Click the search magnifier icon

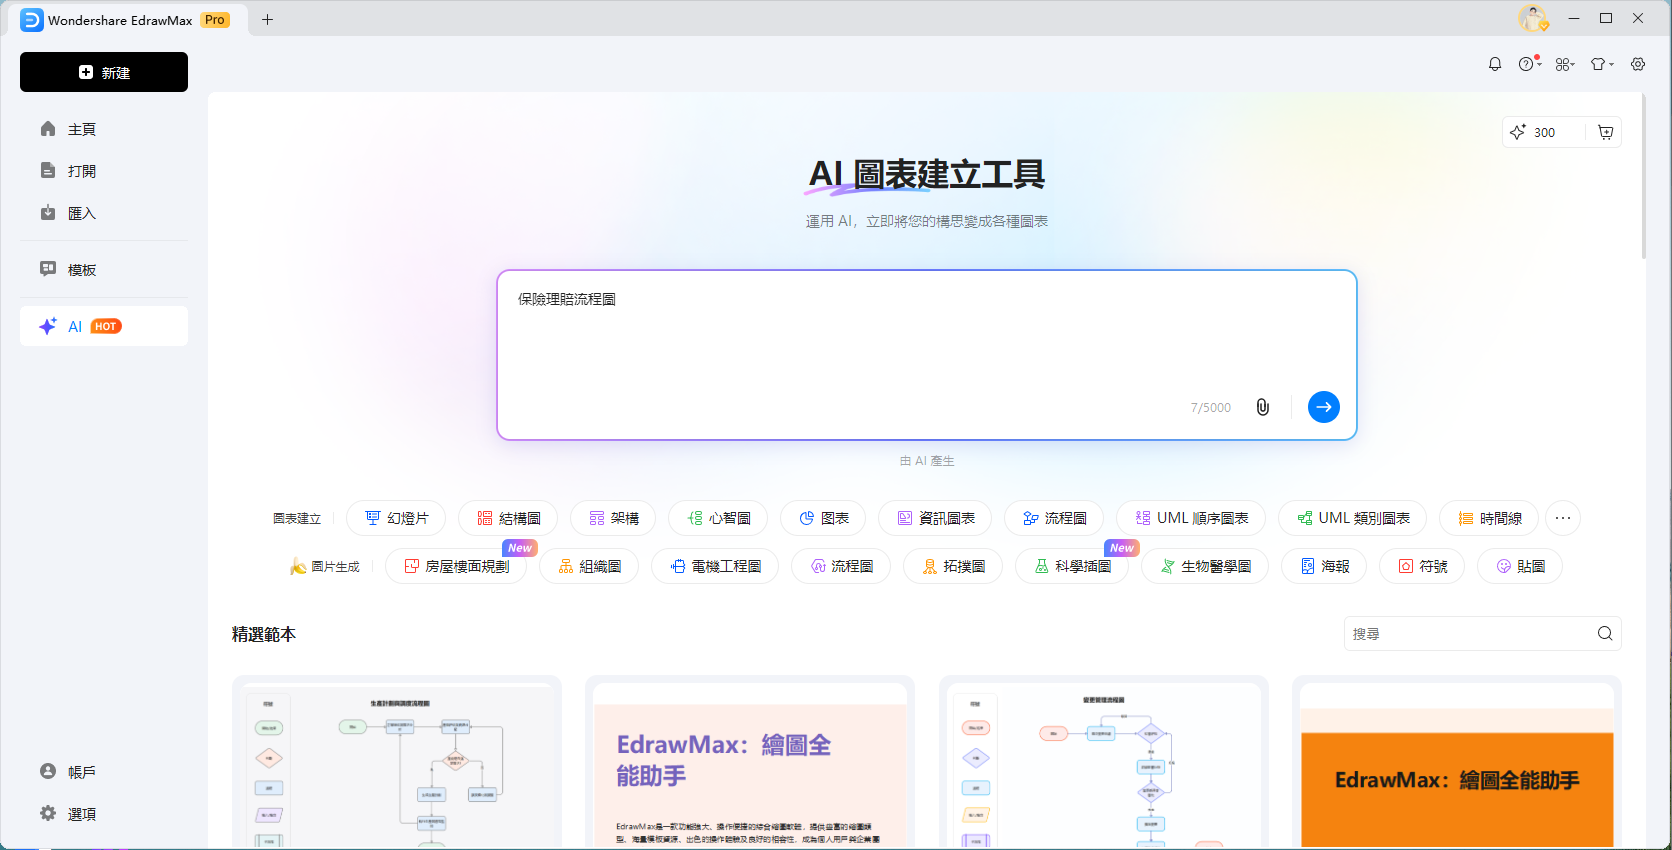click(1605, 633)
